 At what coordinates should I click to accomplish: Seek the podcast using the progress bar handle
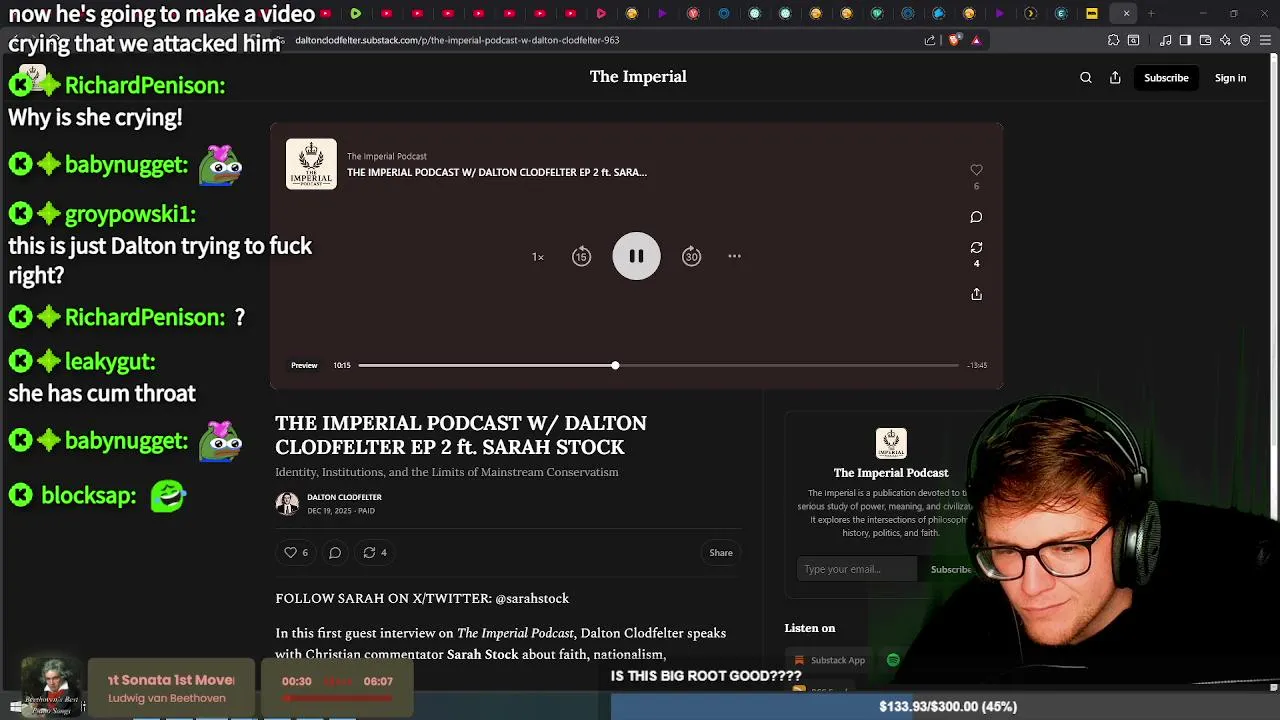[x=615, y=365]
